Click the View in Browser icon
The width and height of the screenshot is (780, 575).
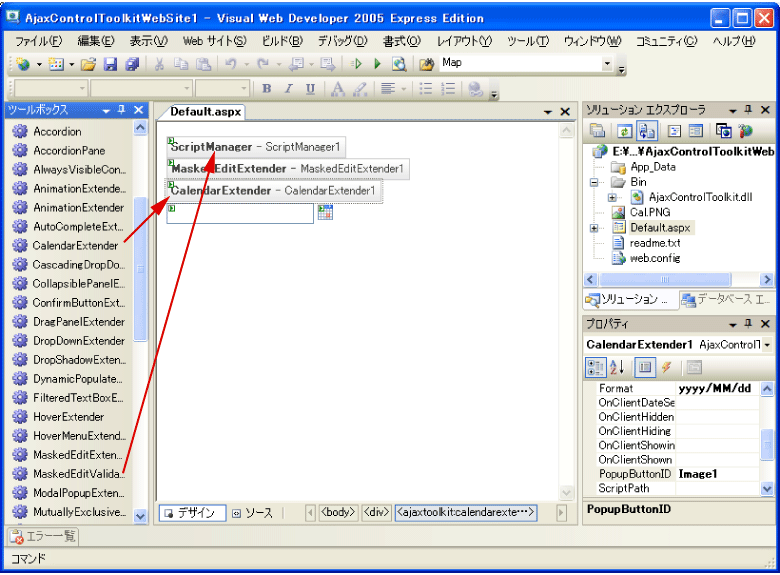tap(399, 64)
